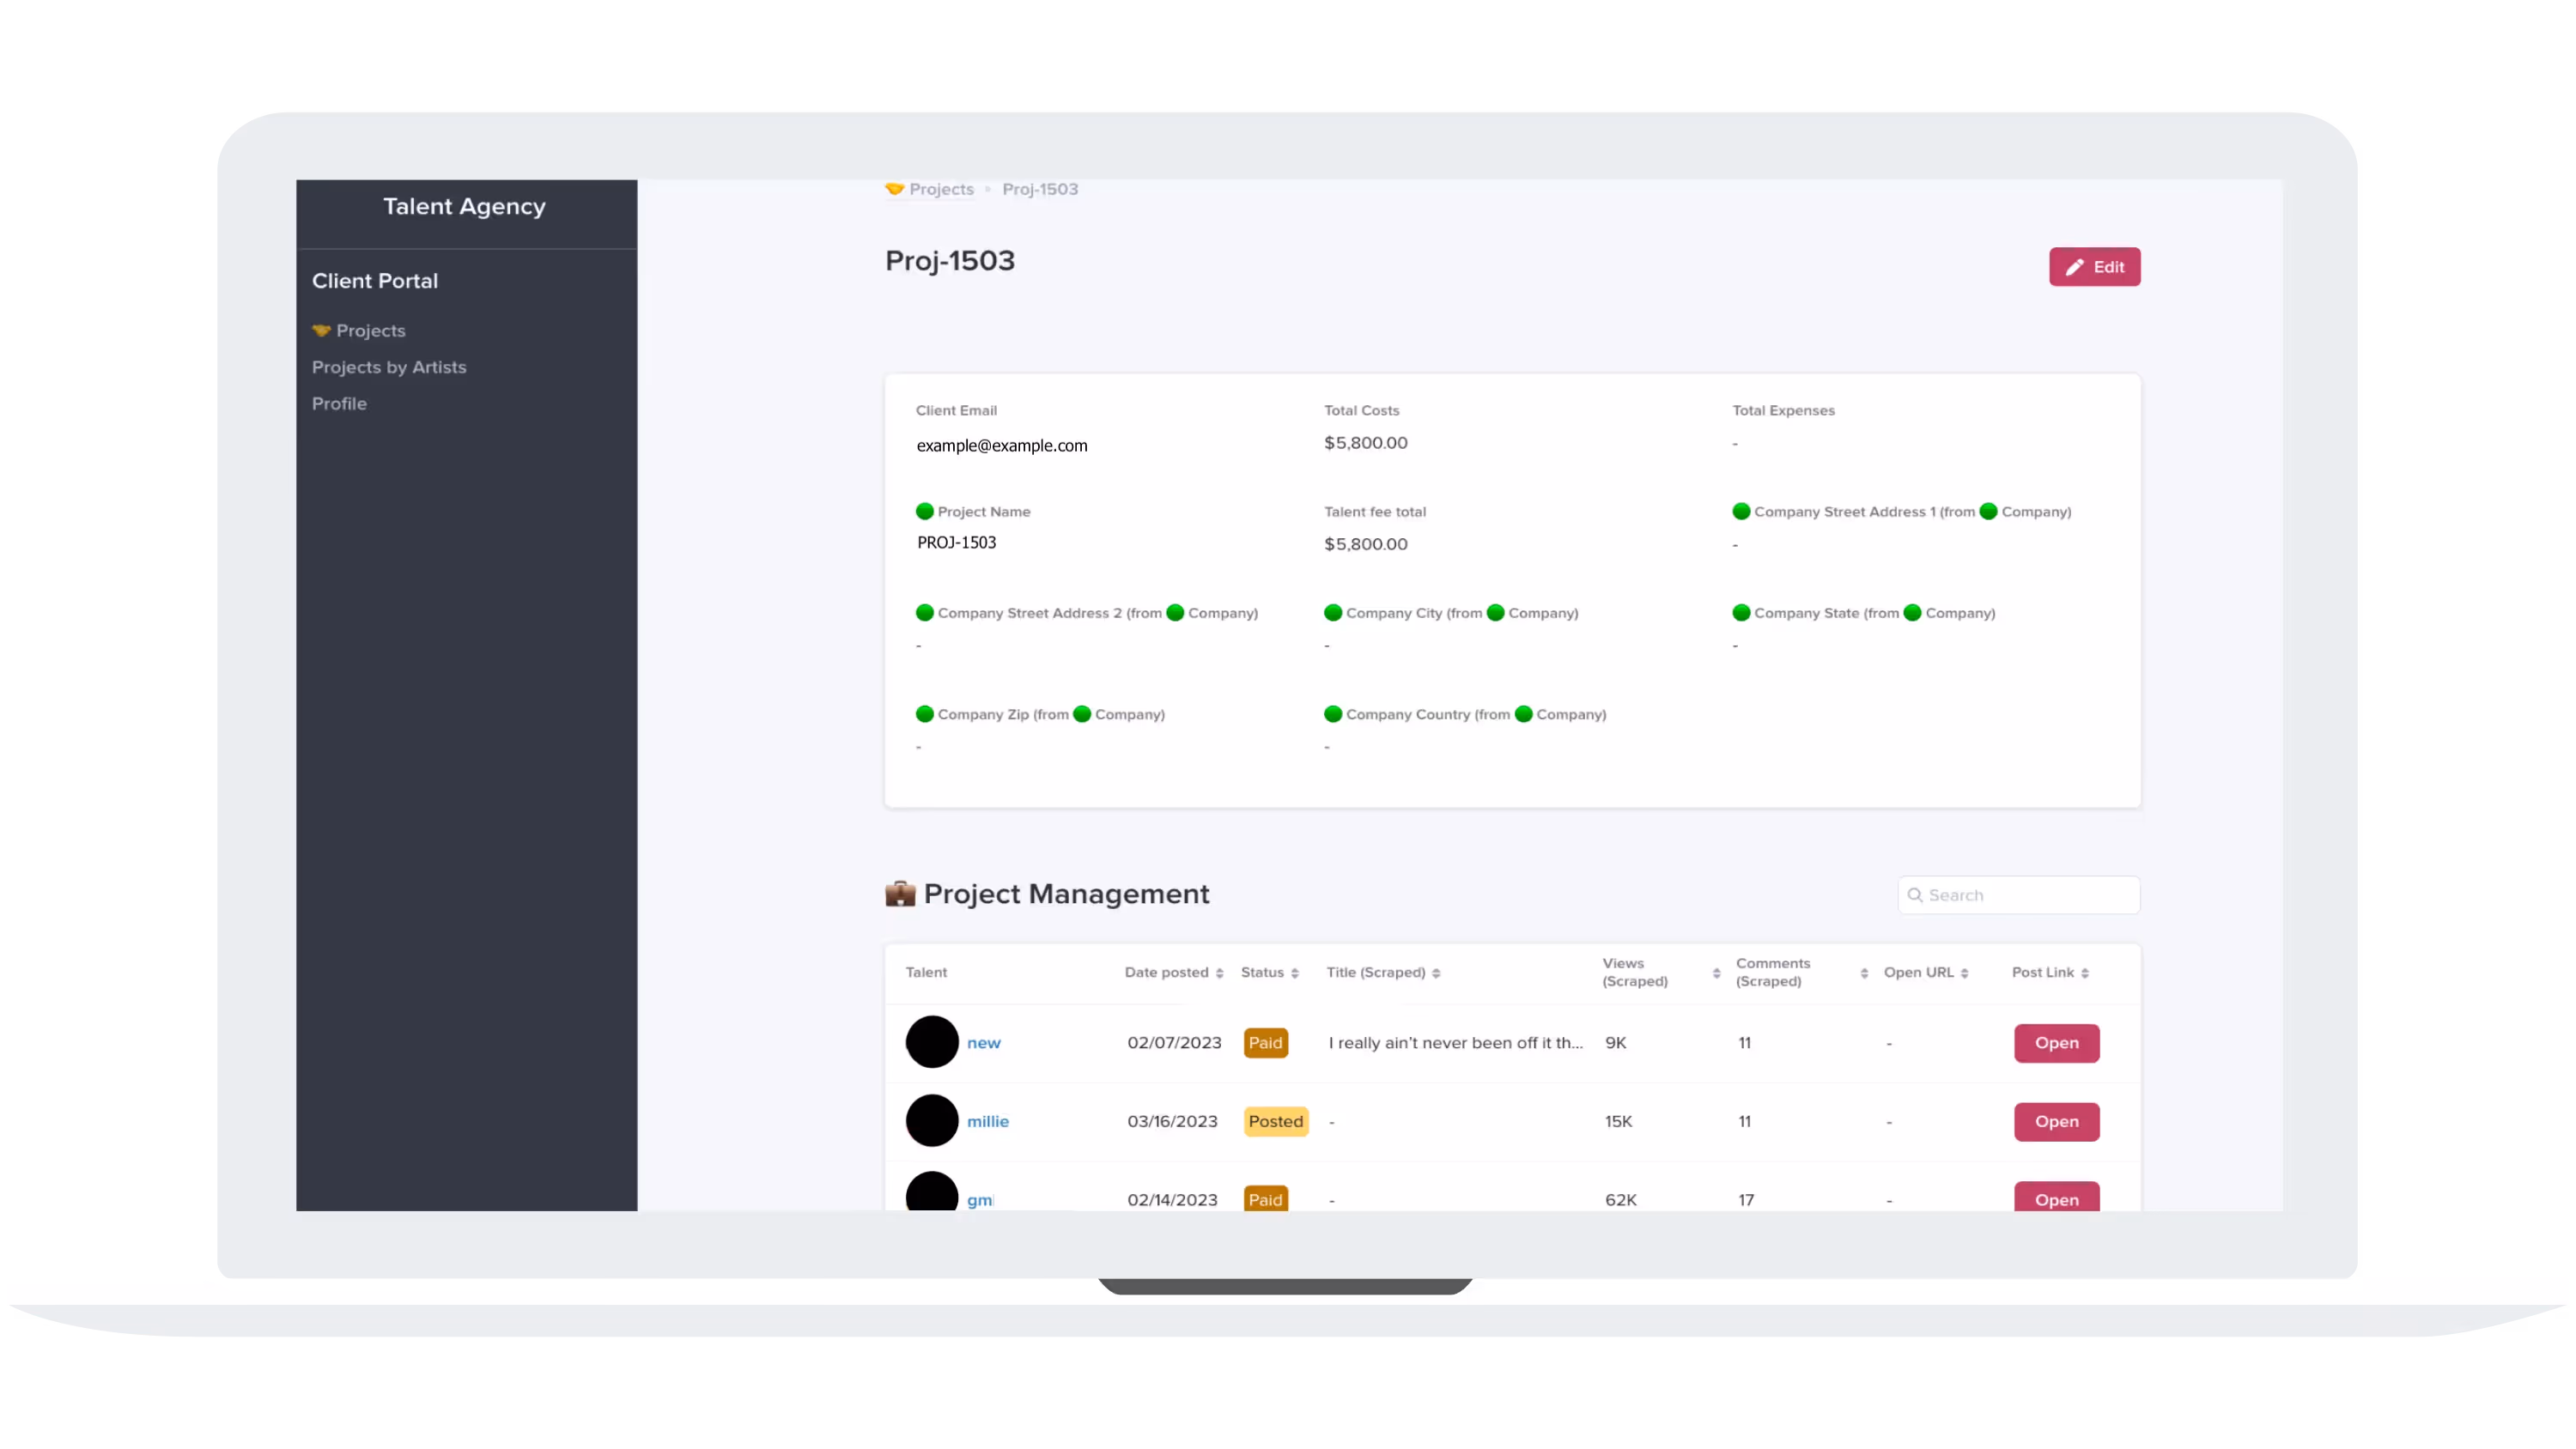Click views value 62K
The image size is (2576, 1449).
1620,1199
